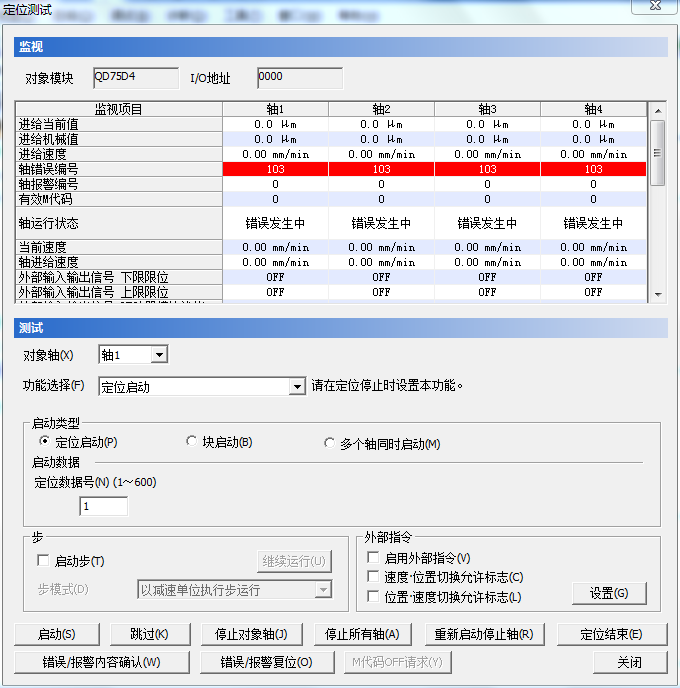Image resolution: width=680 pixels, height=688 pixels.
Task: Select the 定位启动(P) radio option
Action: pos(44,442)
